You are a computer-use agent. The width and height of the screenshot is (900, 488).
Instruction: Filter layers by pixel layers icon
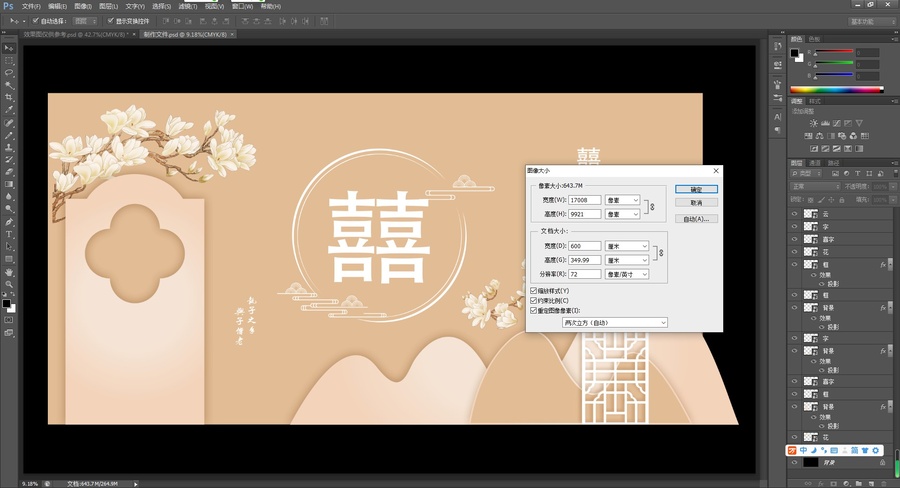[x=835, y=173]
